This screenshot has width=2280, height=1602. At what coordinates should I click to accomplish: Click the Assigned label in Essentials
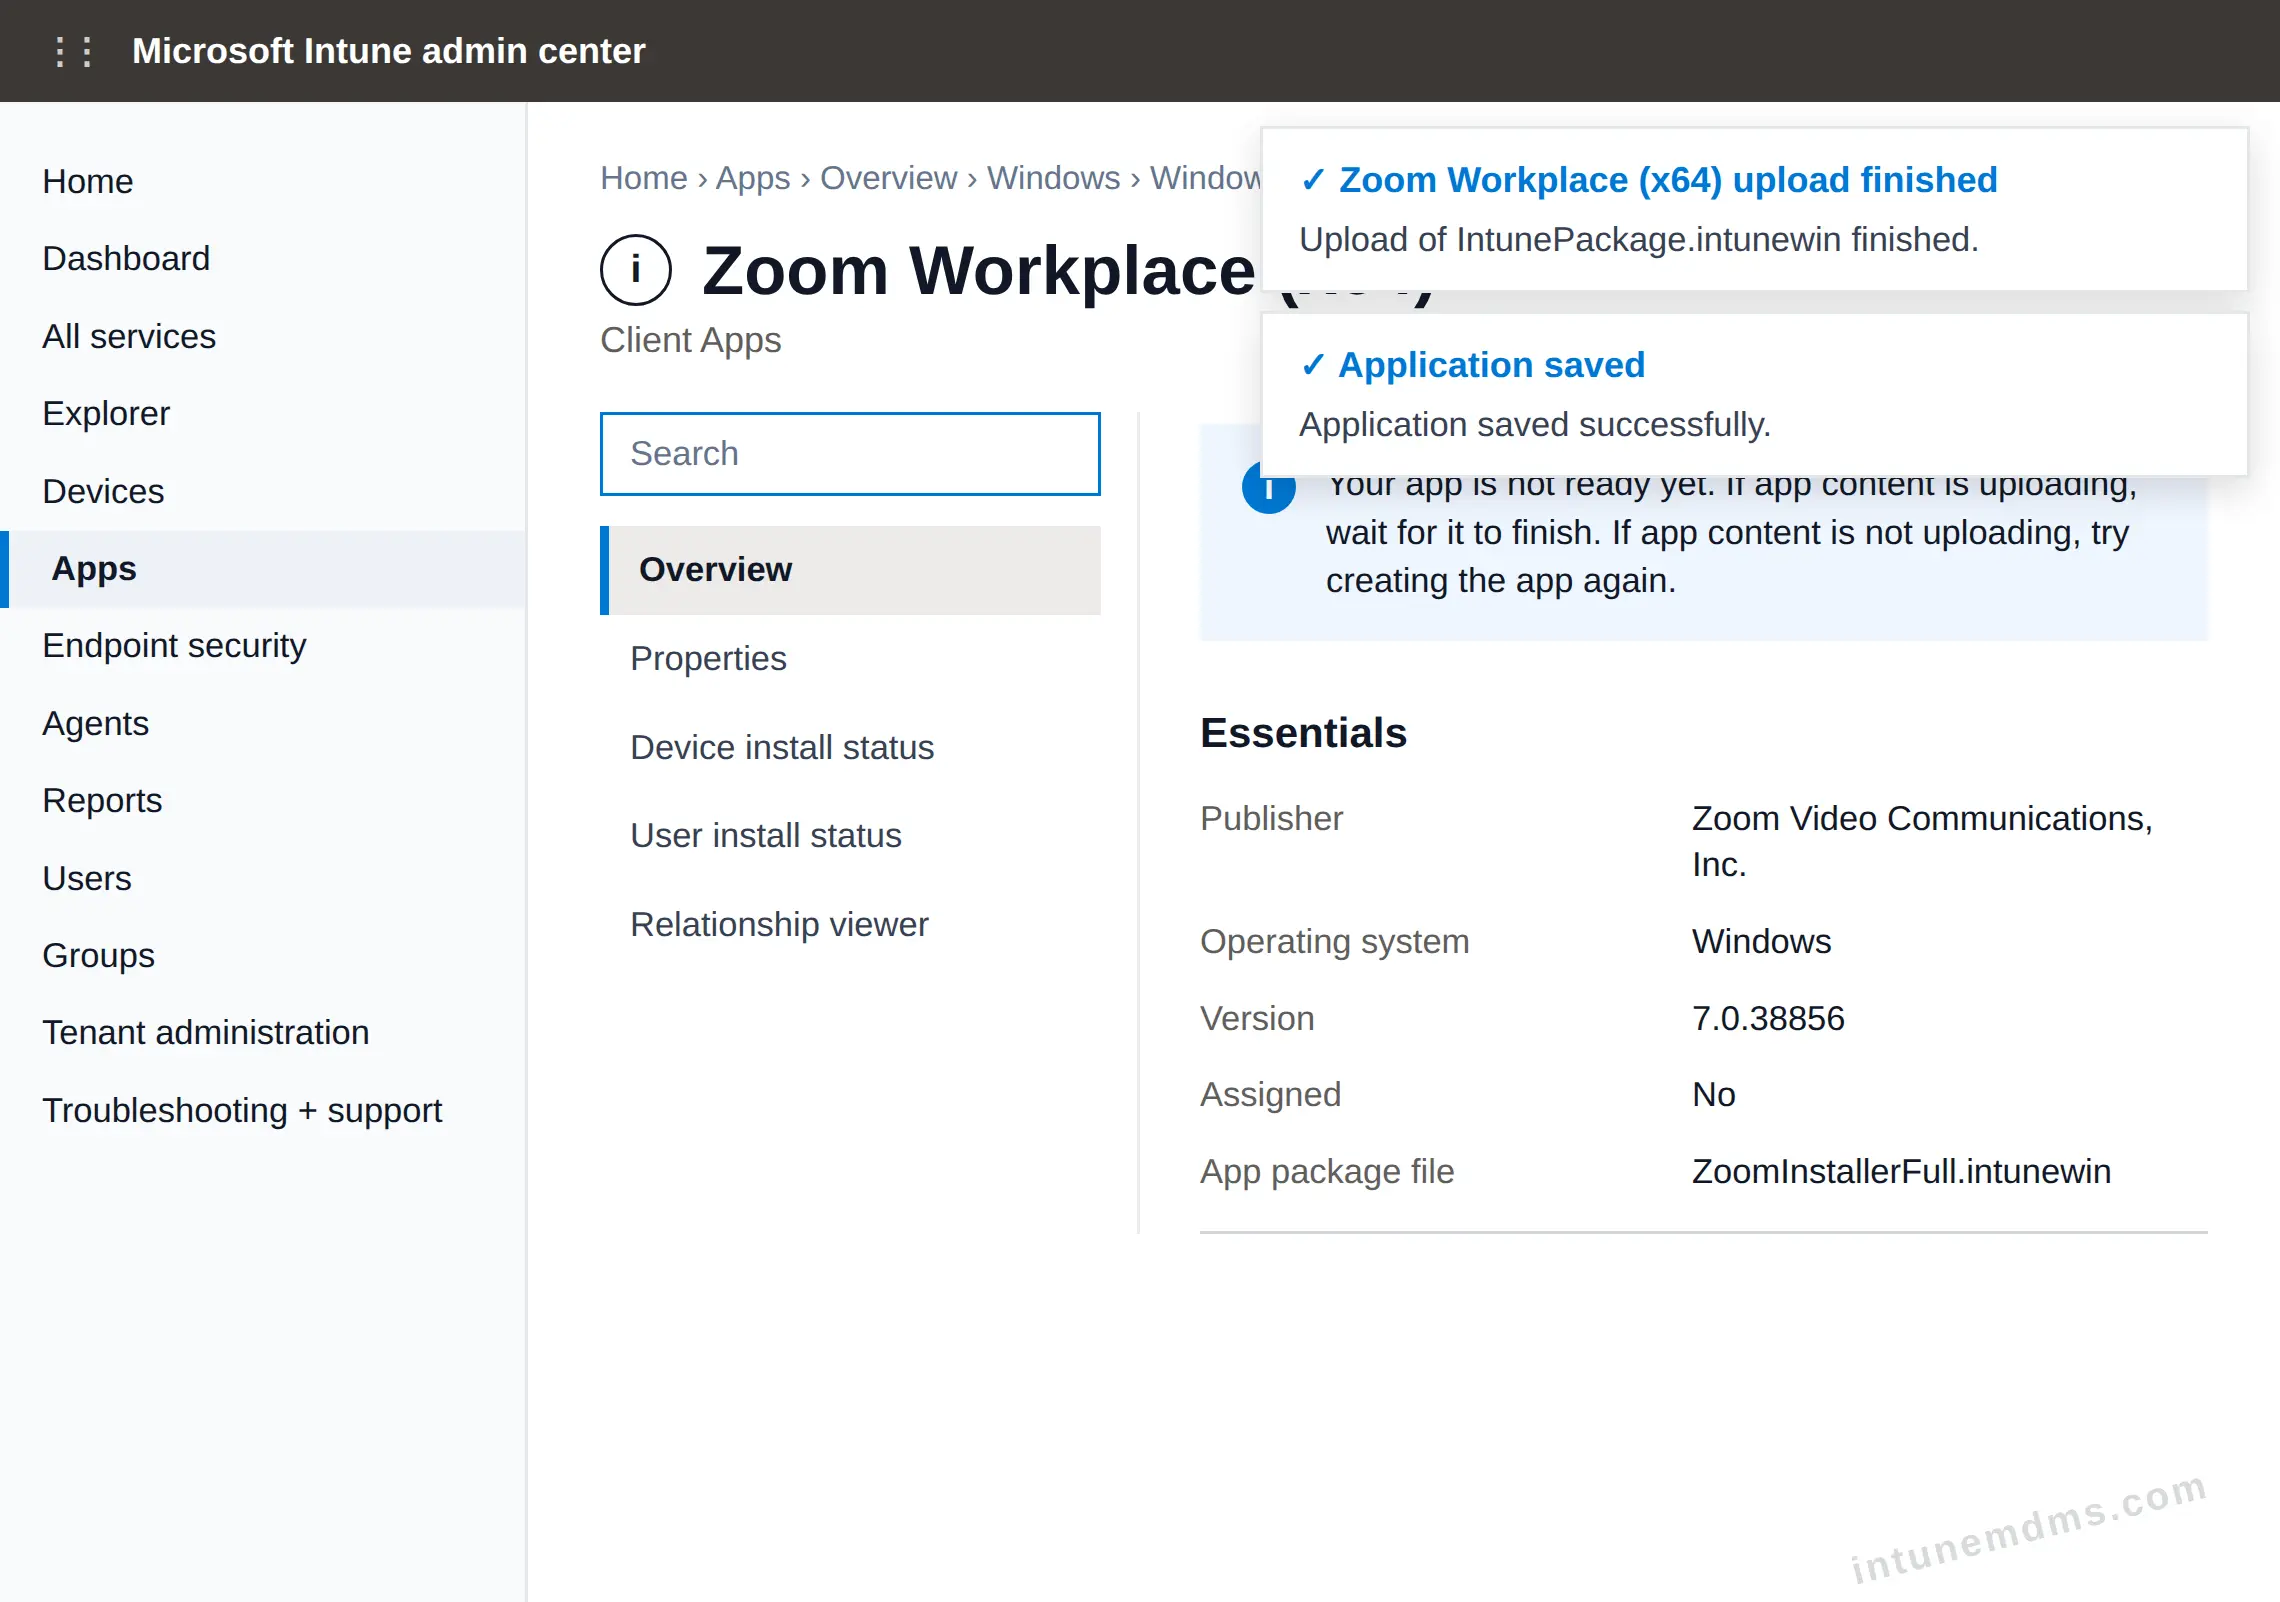click(x=1270, y=1095)
